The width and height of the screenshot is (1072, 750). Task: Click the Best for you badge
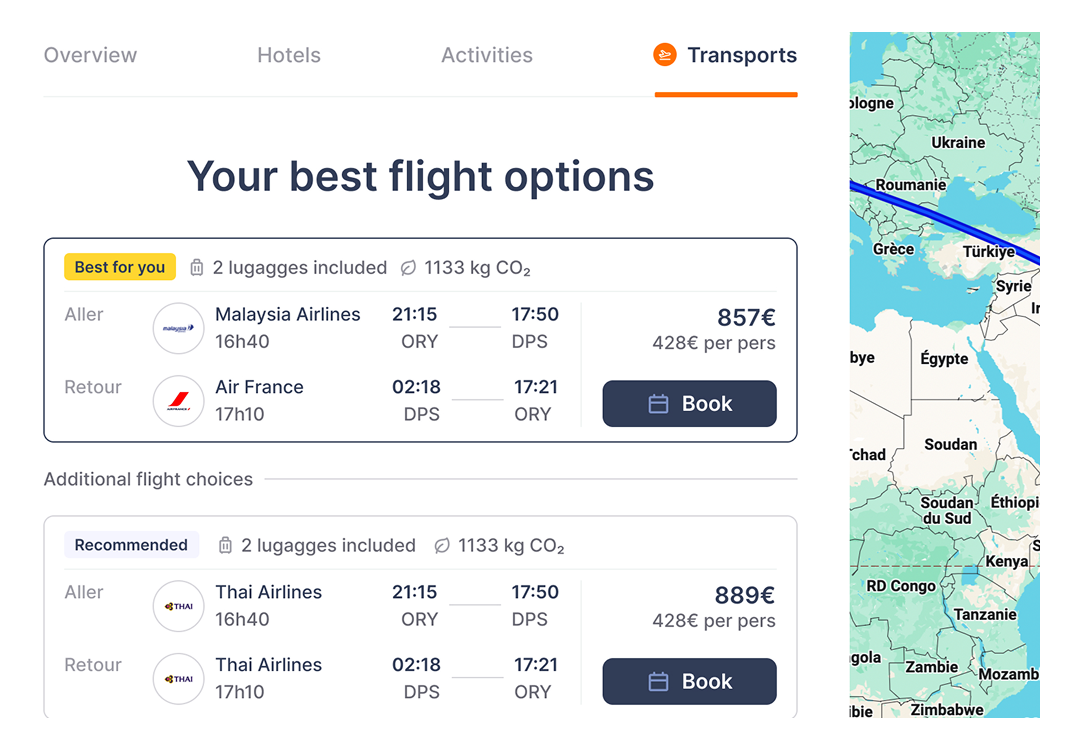coord(120,267)
